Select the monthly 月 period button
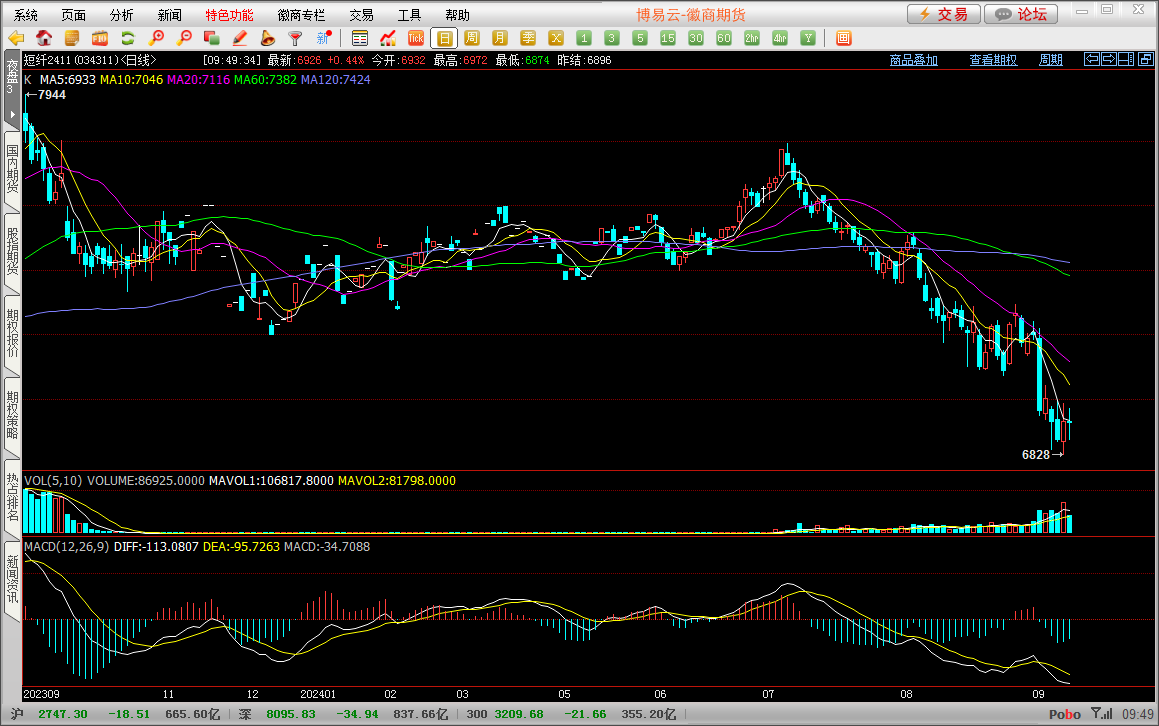 (500, 38)
